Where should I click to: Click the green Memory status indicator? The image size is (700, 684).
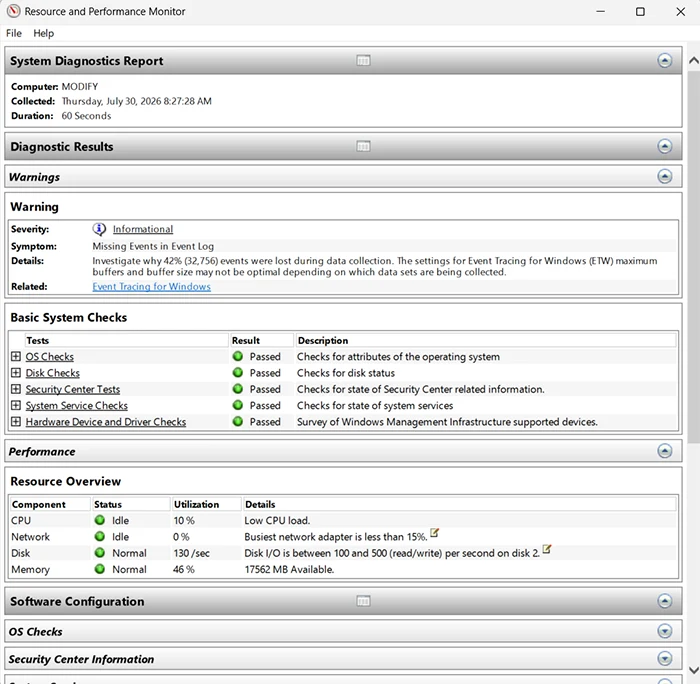click(100, 569)
